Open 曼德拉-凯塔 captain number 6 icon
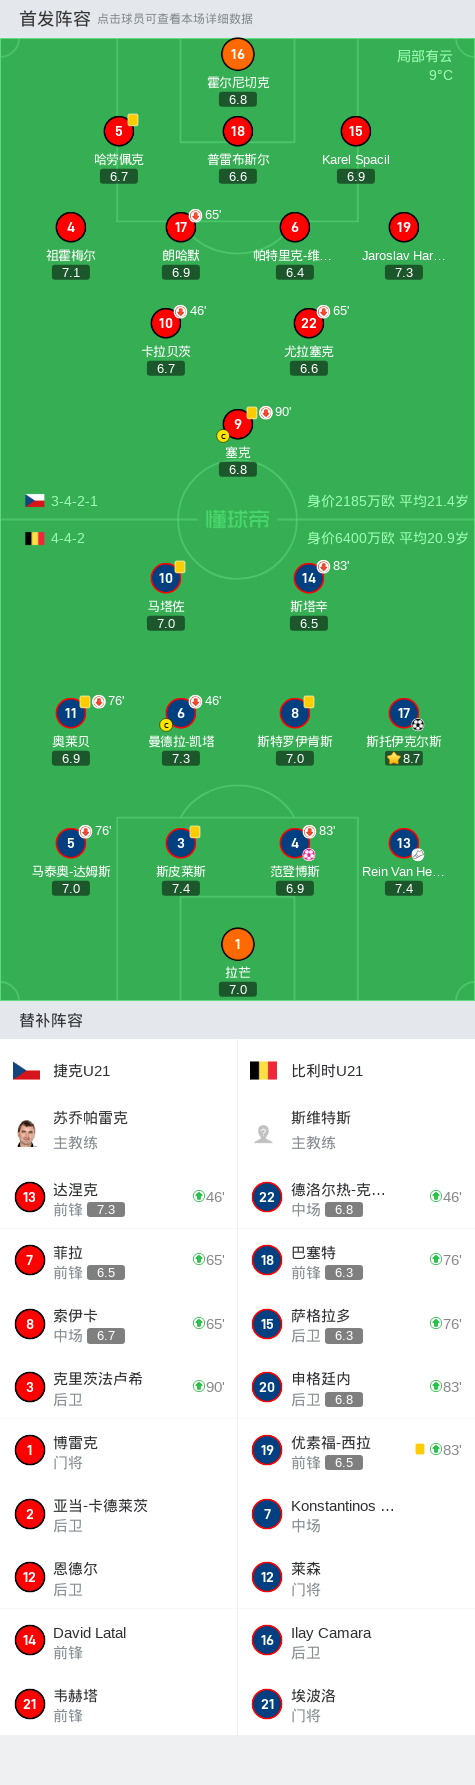Viewport: 475px width, 1785px height. [x=181, y=713]
